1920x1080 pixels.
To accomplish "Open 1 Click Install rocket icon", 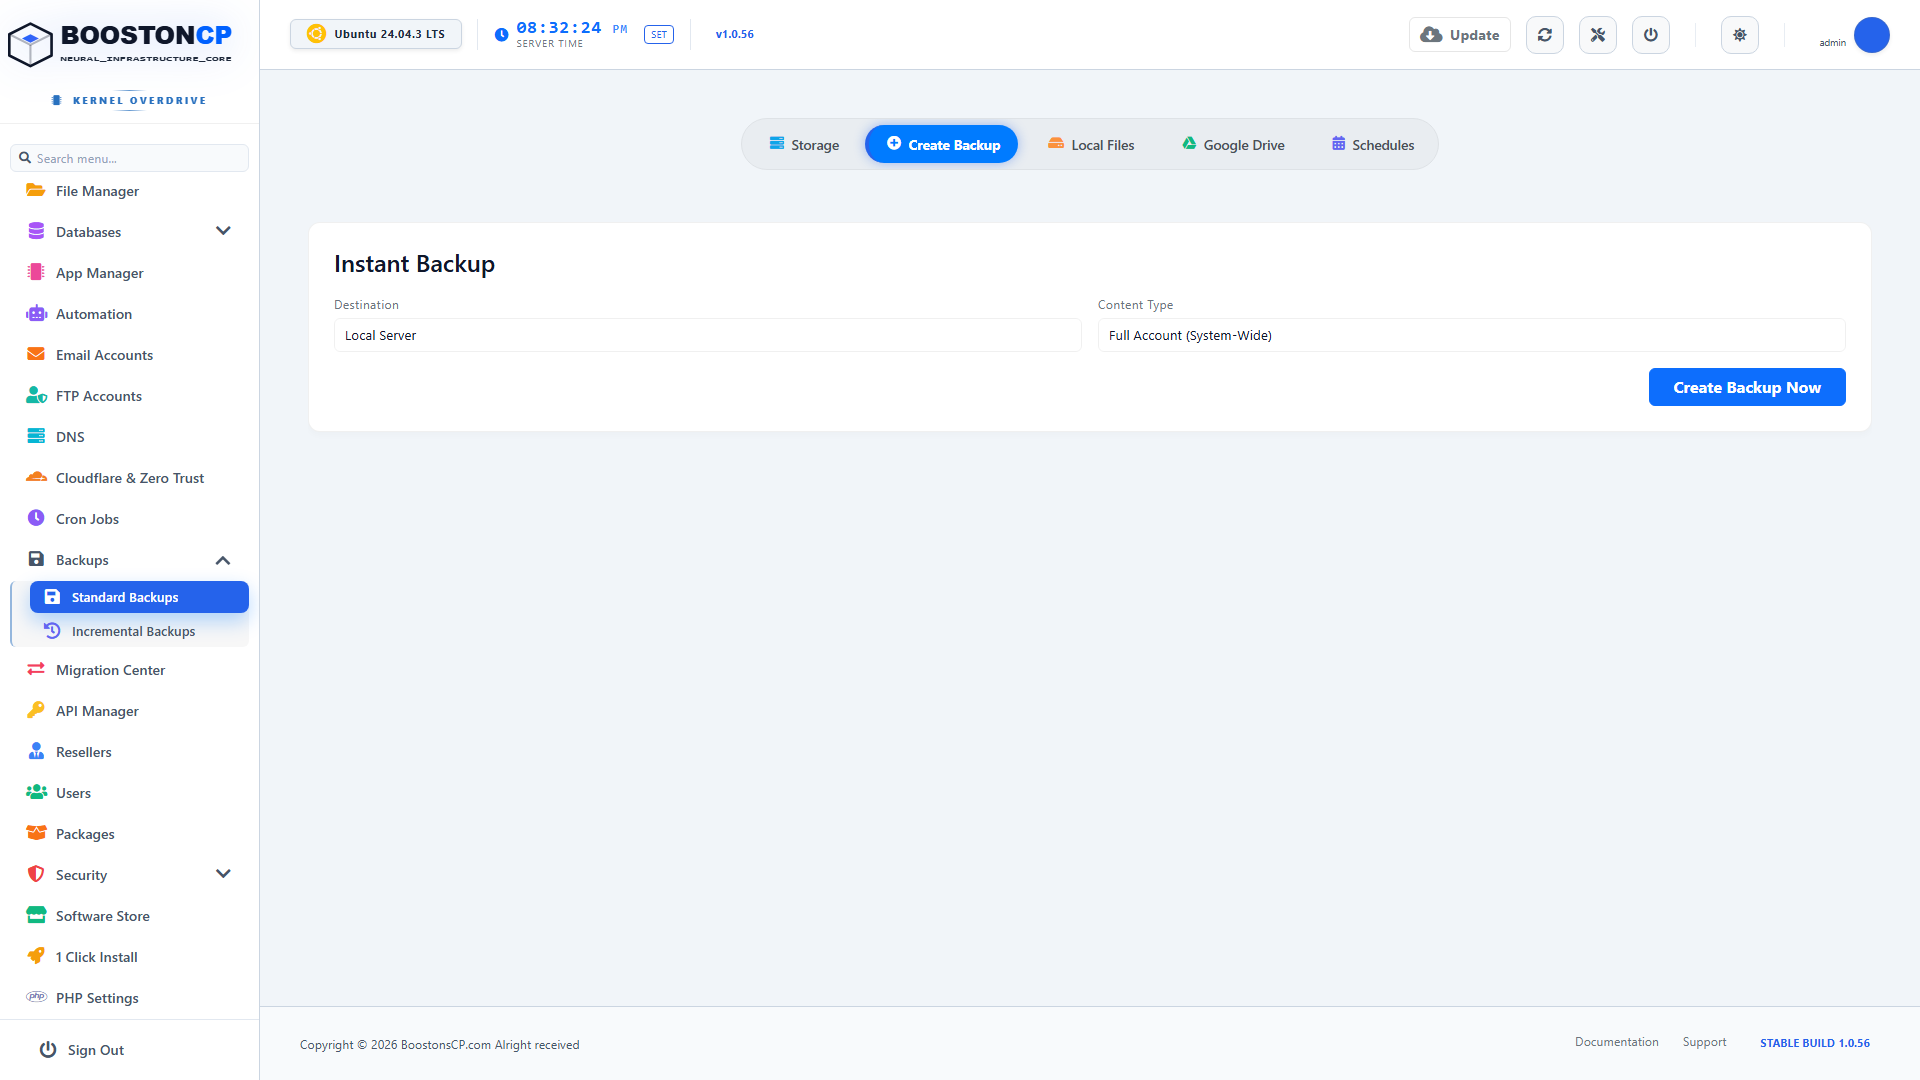I will click(x=36, y=956).
